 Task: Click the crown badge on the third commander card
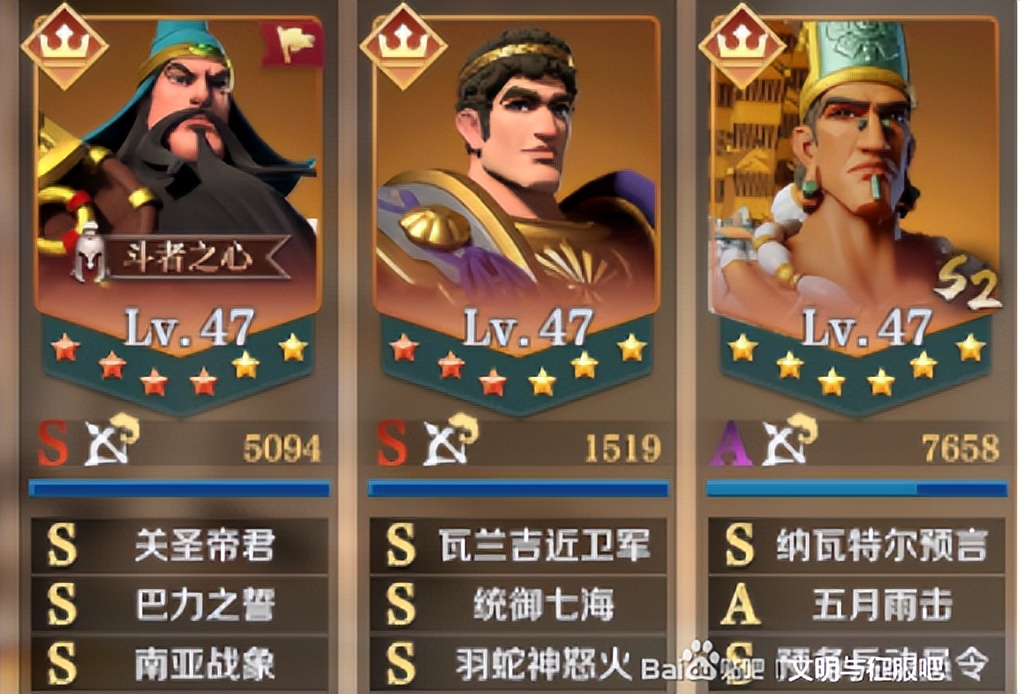coord(742,46)
